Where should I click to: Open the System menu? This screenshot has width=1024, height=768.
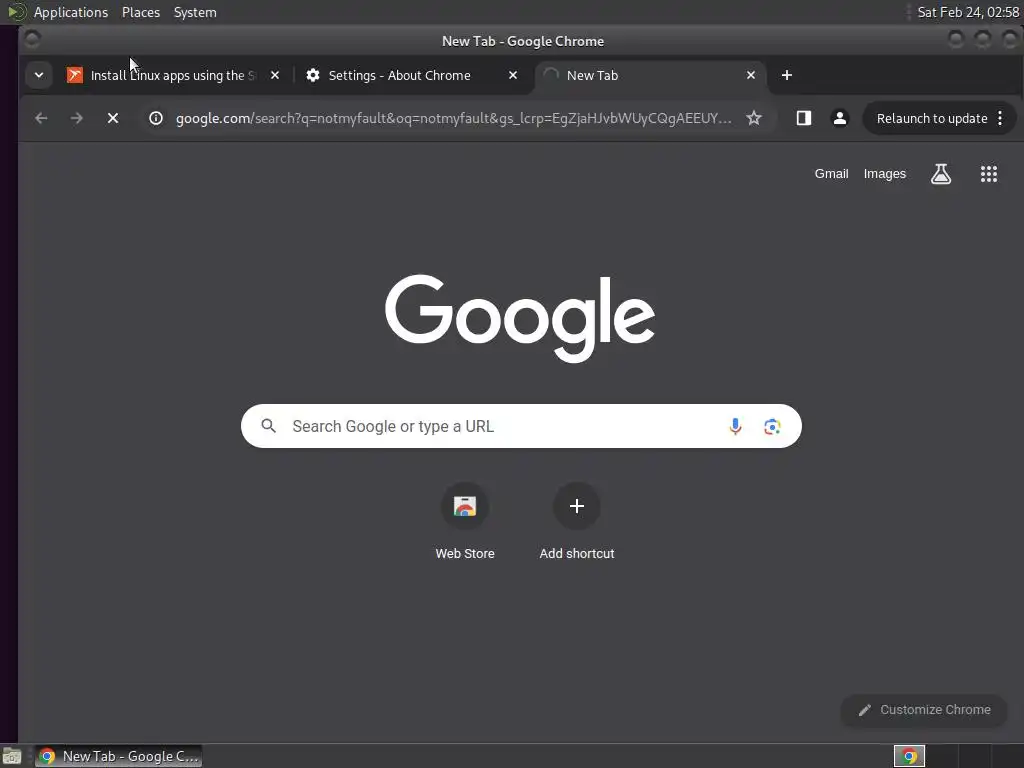pos(195,12)
